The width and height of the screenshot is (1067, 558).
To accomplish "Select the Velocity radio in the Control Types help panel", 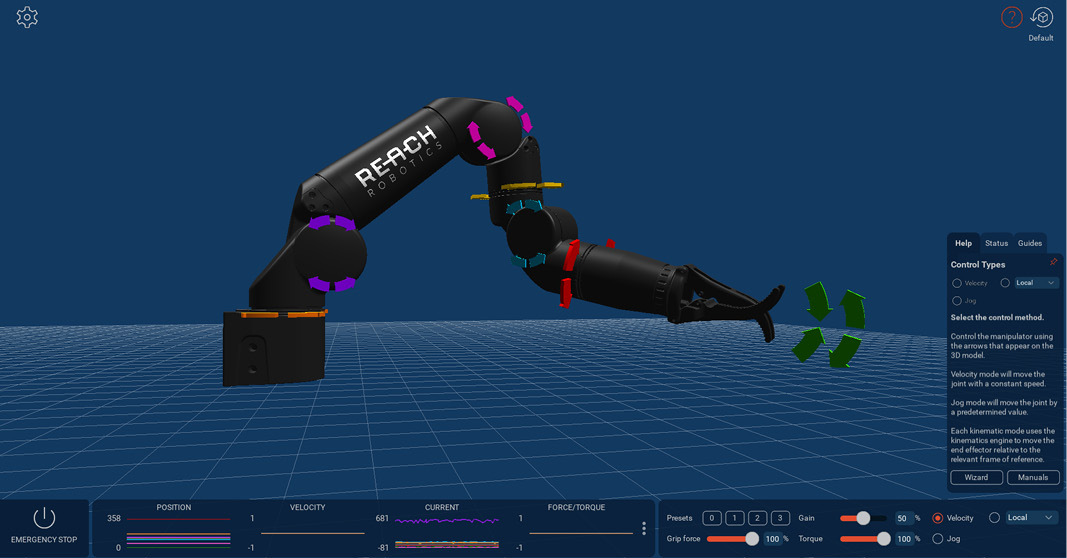I will 957,283.
